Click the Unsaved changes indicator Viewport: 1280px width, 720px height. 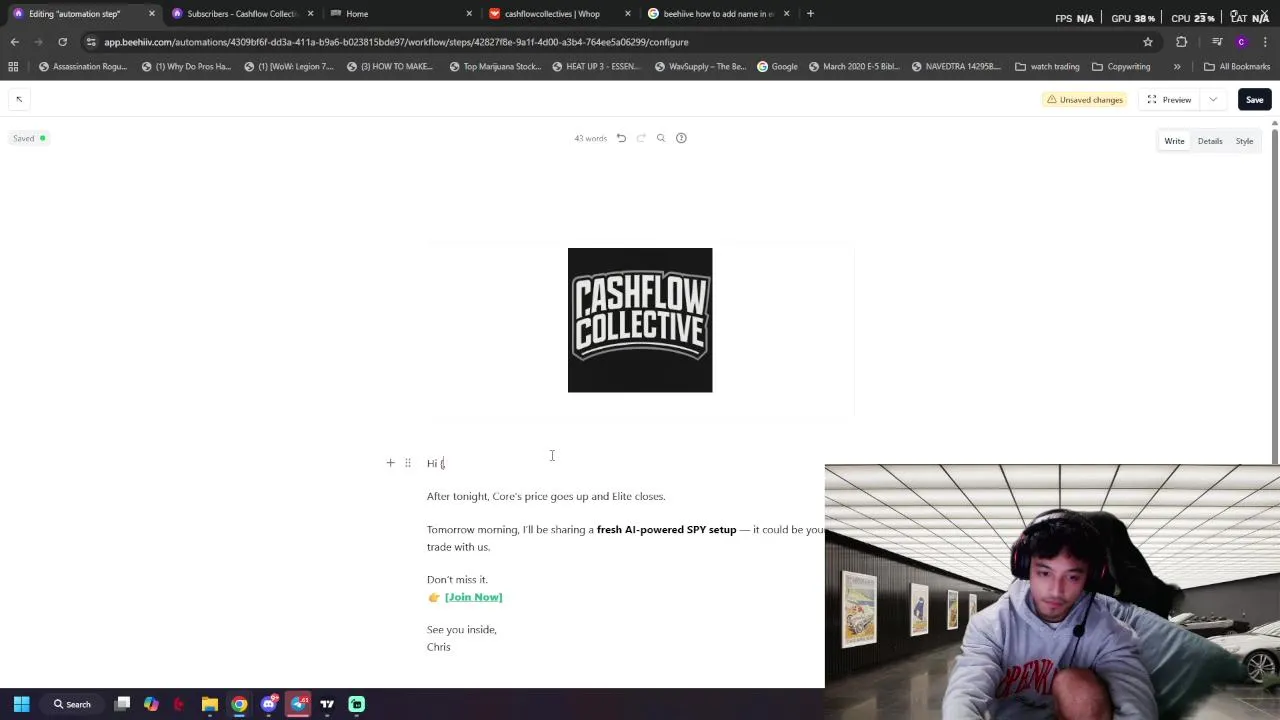(1084, 99)
